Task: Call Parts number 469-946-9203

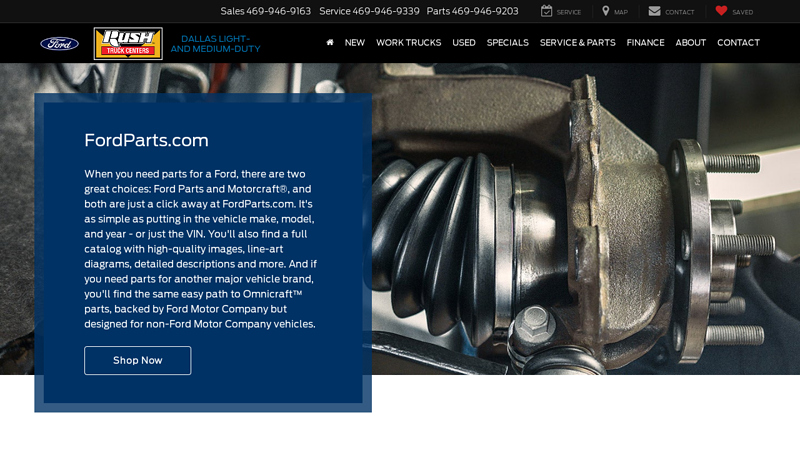Action: pyautogui.click(x=485, y=11)
